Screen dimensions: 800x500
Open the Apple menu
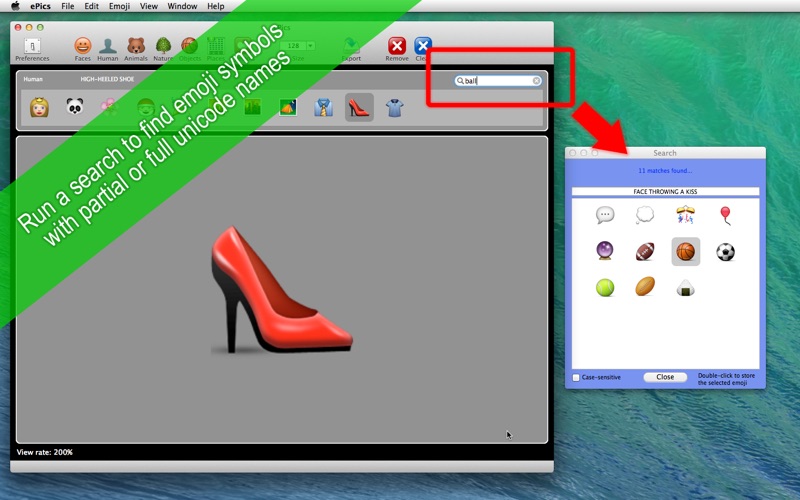tap(15, 6)
